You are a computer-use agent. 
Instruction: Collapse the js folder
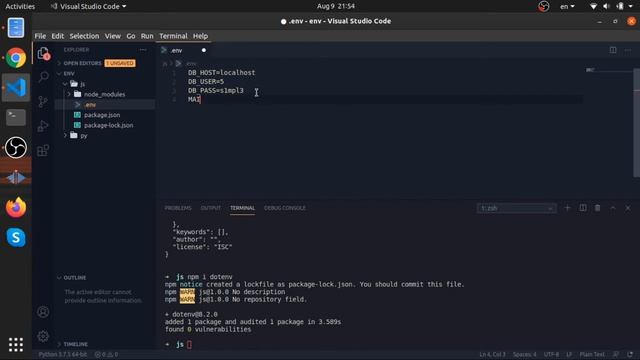(x=105, y=84)
